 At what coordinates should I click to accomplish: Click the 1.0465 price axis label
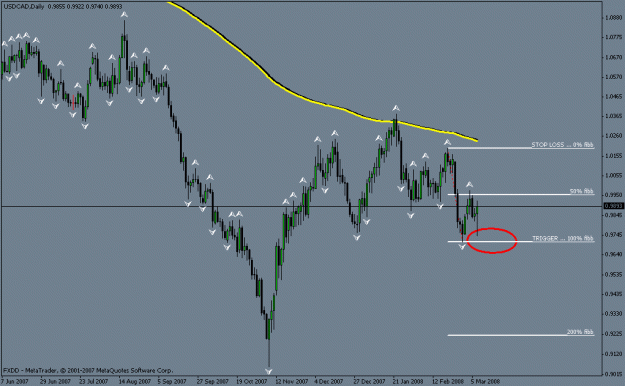[613, 96]
